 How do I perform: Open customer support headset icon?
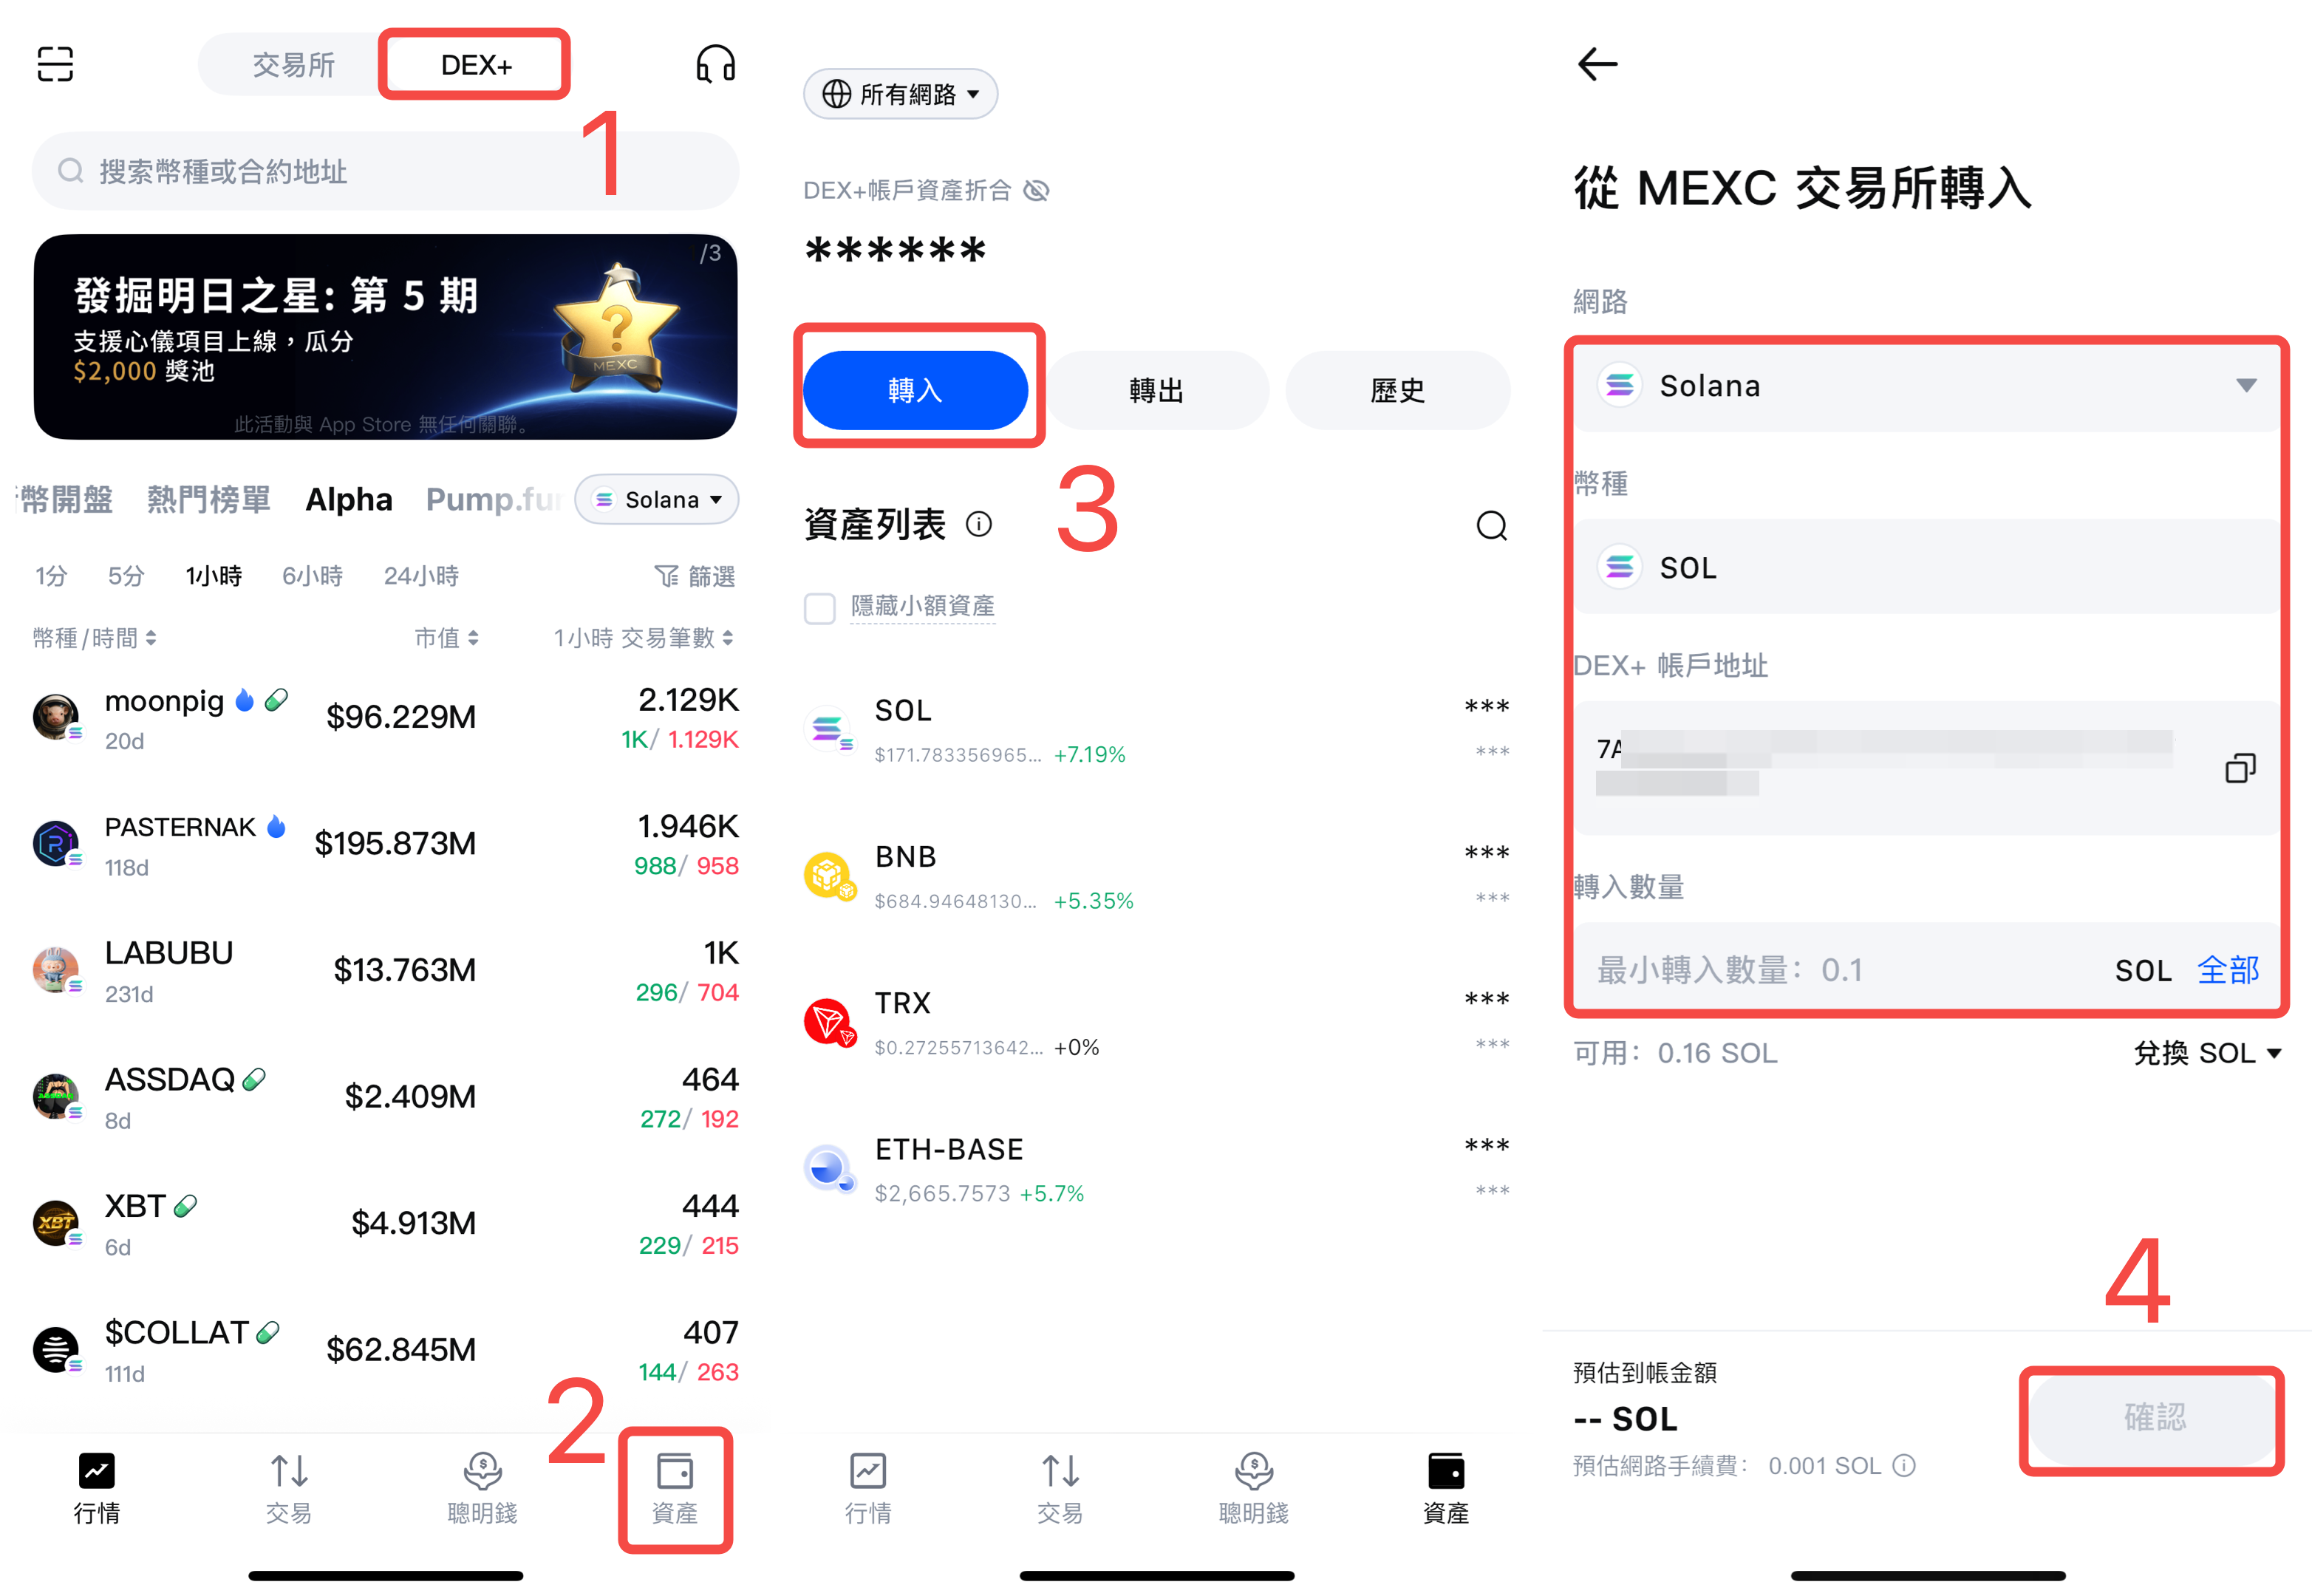[x=715, y=64]
